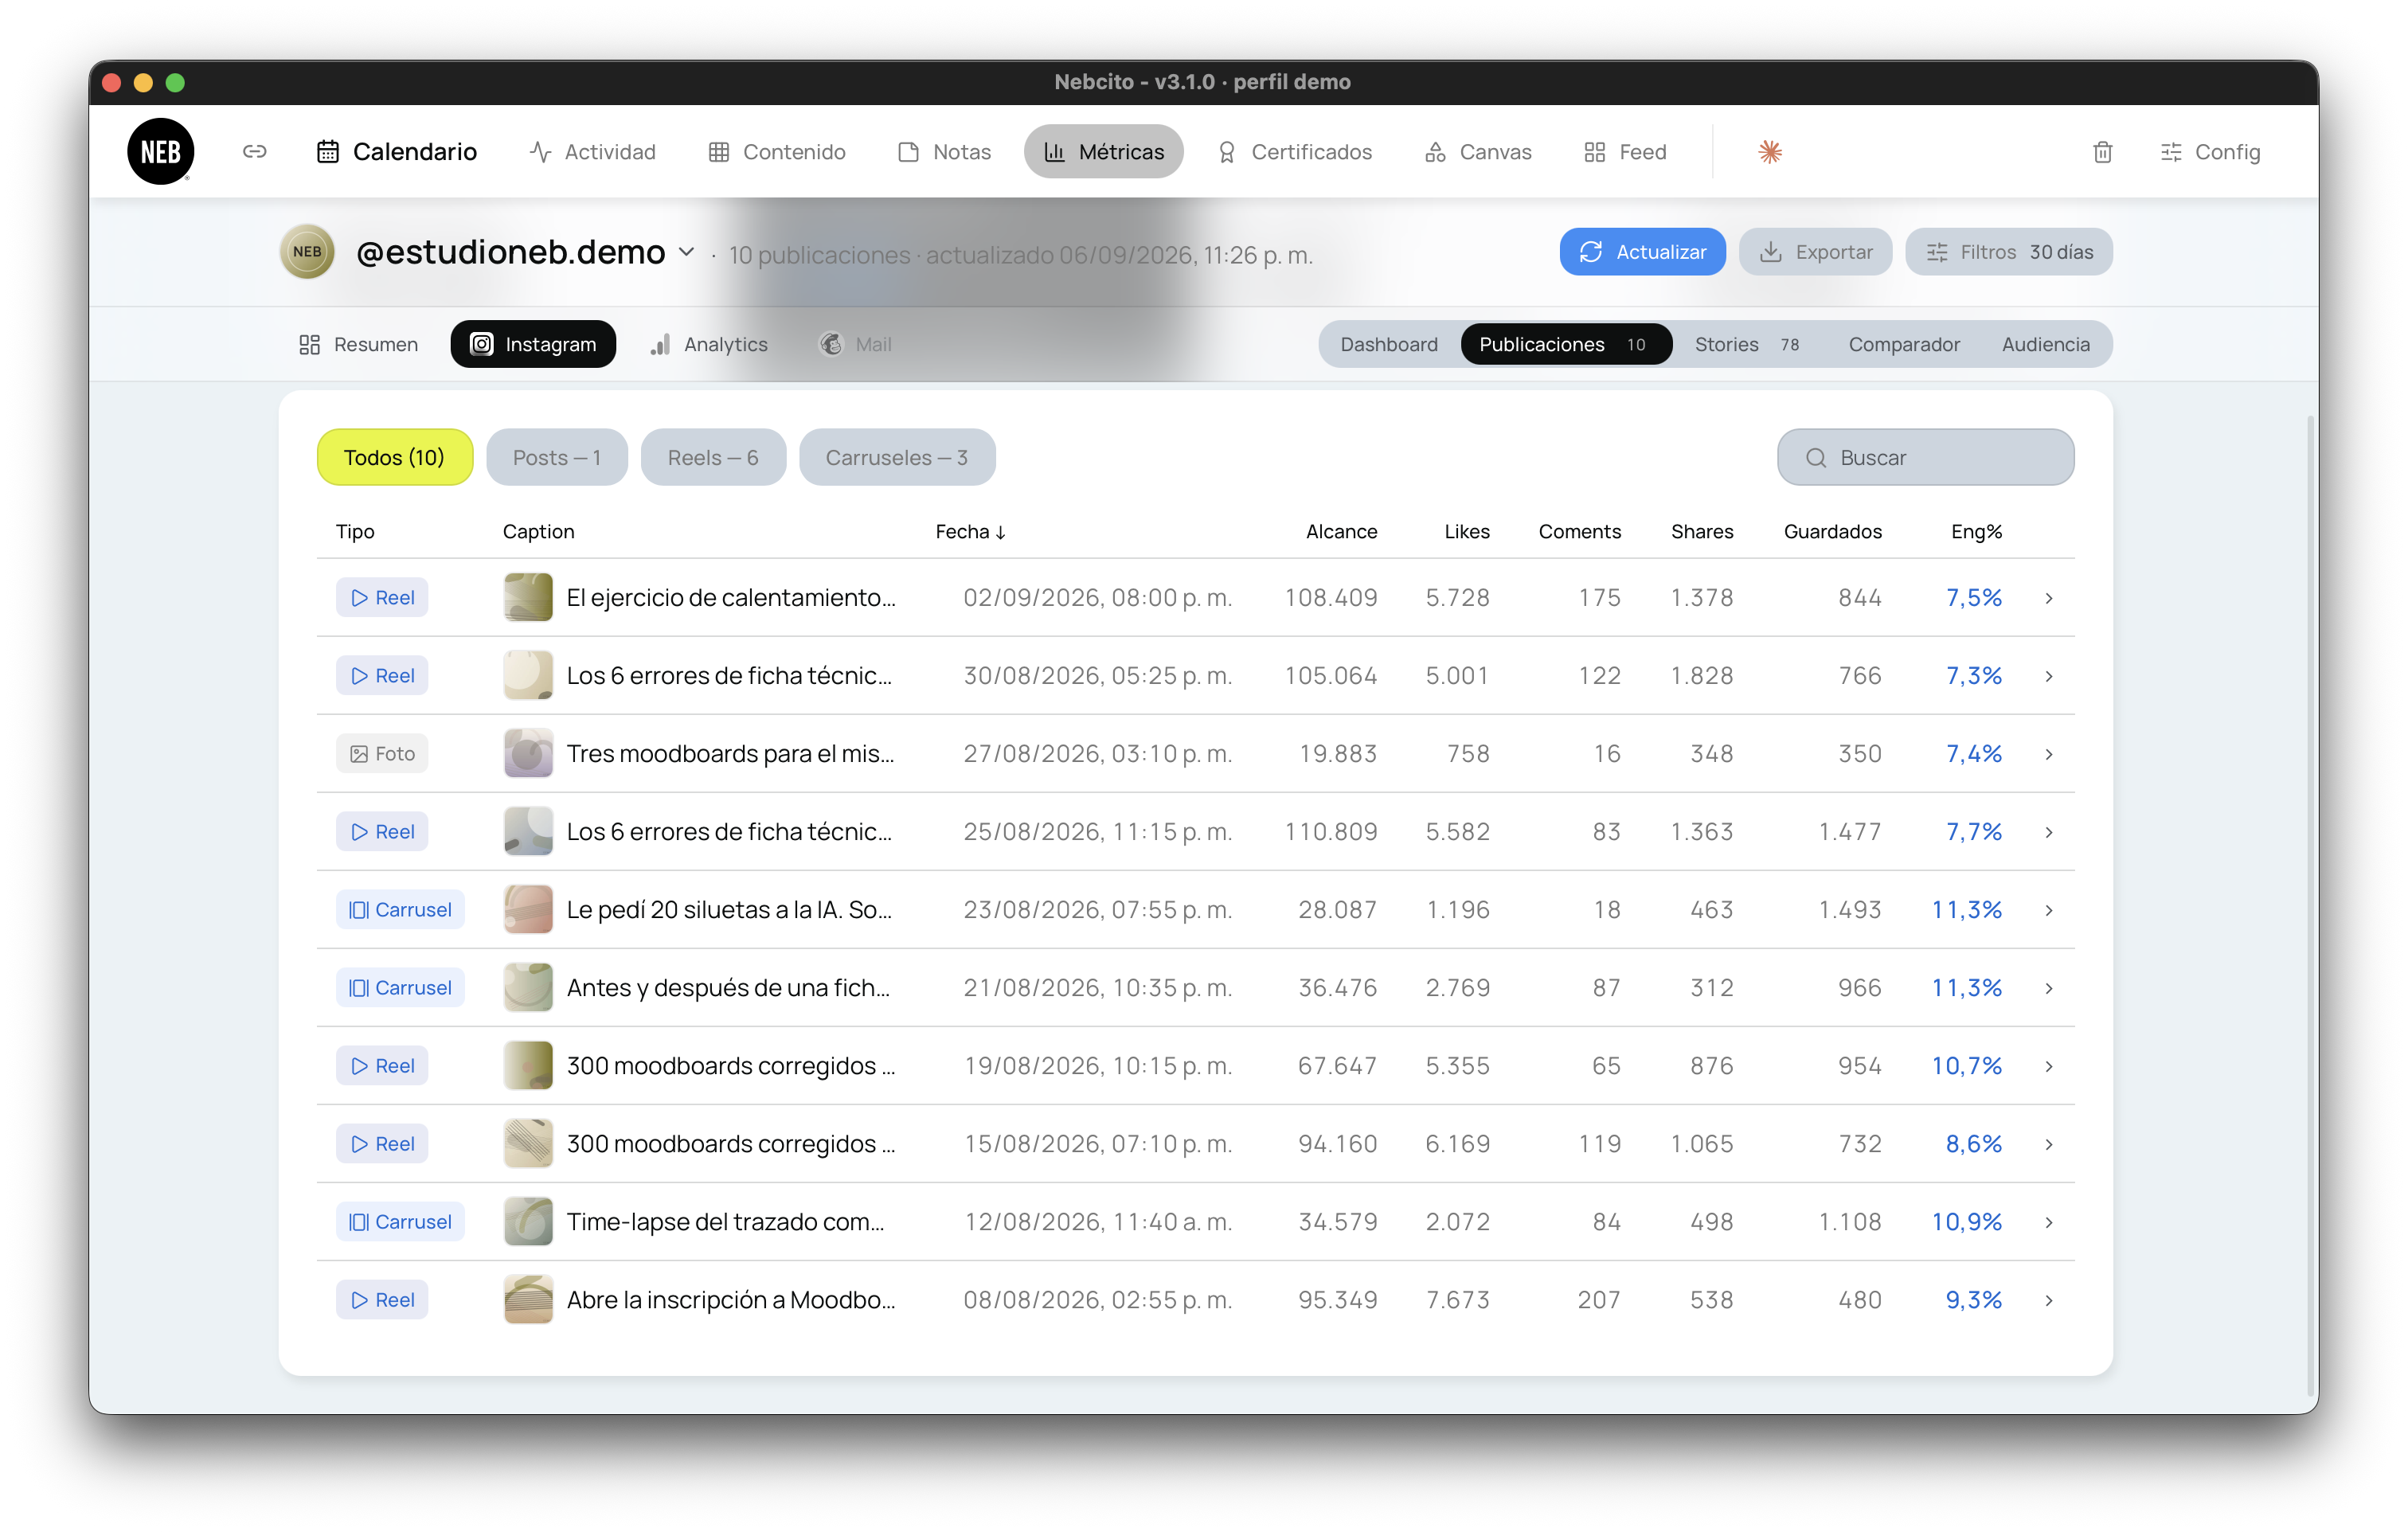Sort by the Fecha column header
Viewport: 2408px width, 1532px height.
coord(971,532)
